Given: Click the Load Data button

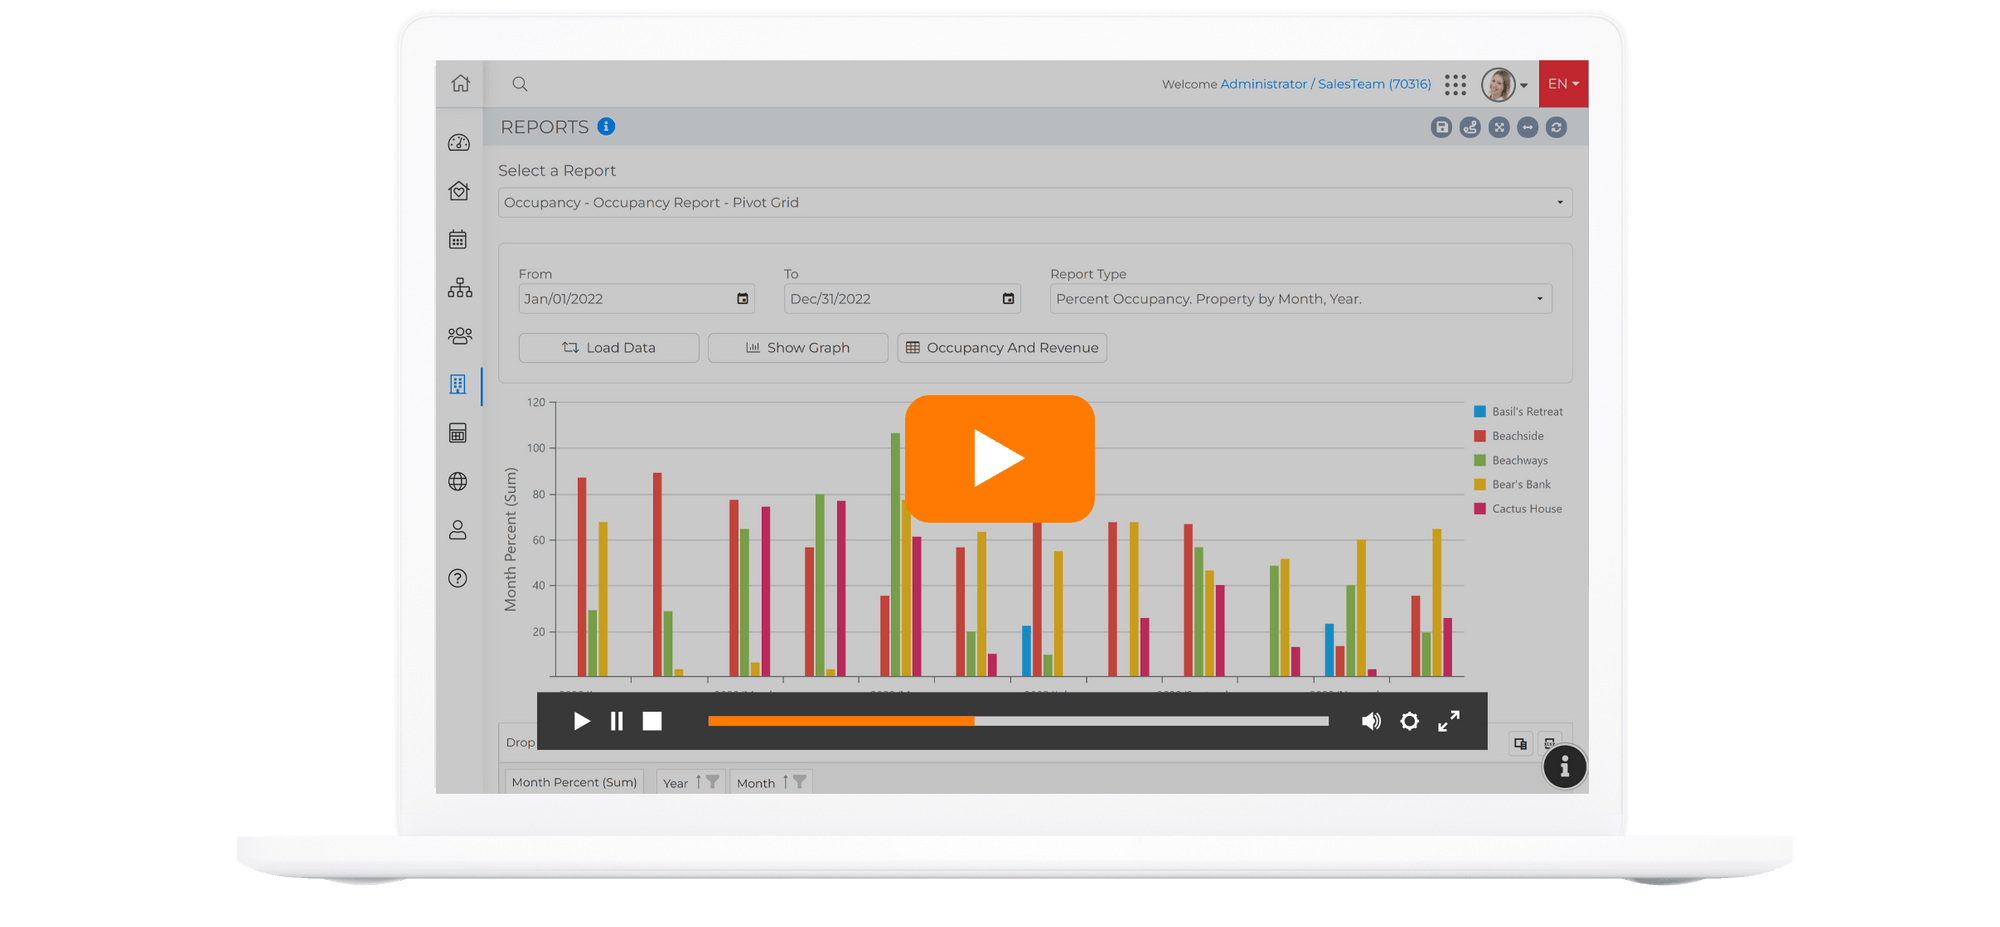Looking at the screenshot, I should (609, 347).
